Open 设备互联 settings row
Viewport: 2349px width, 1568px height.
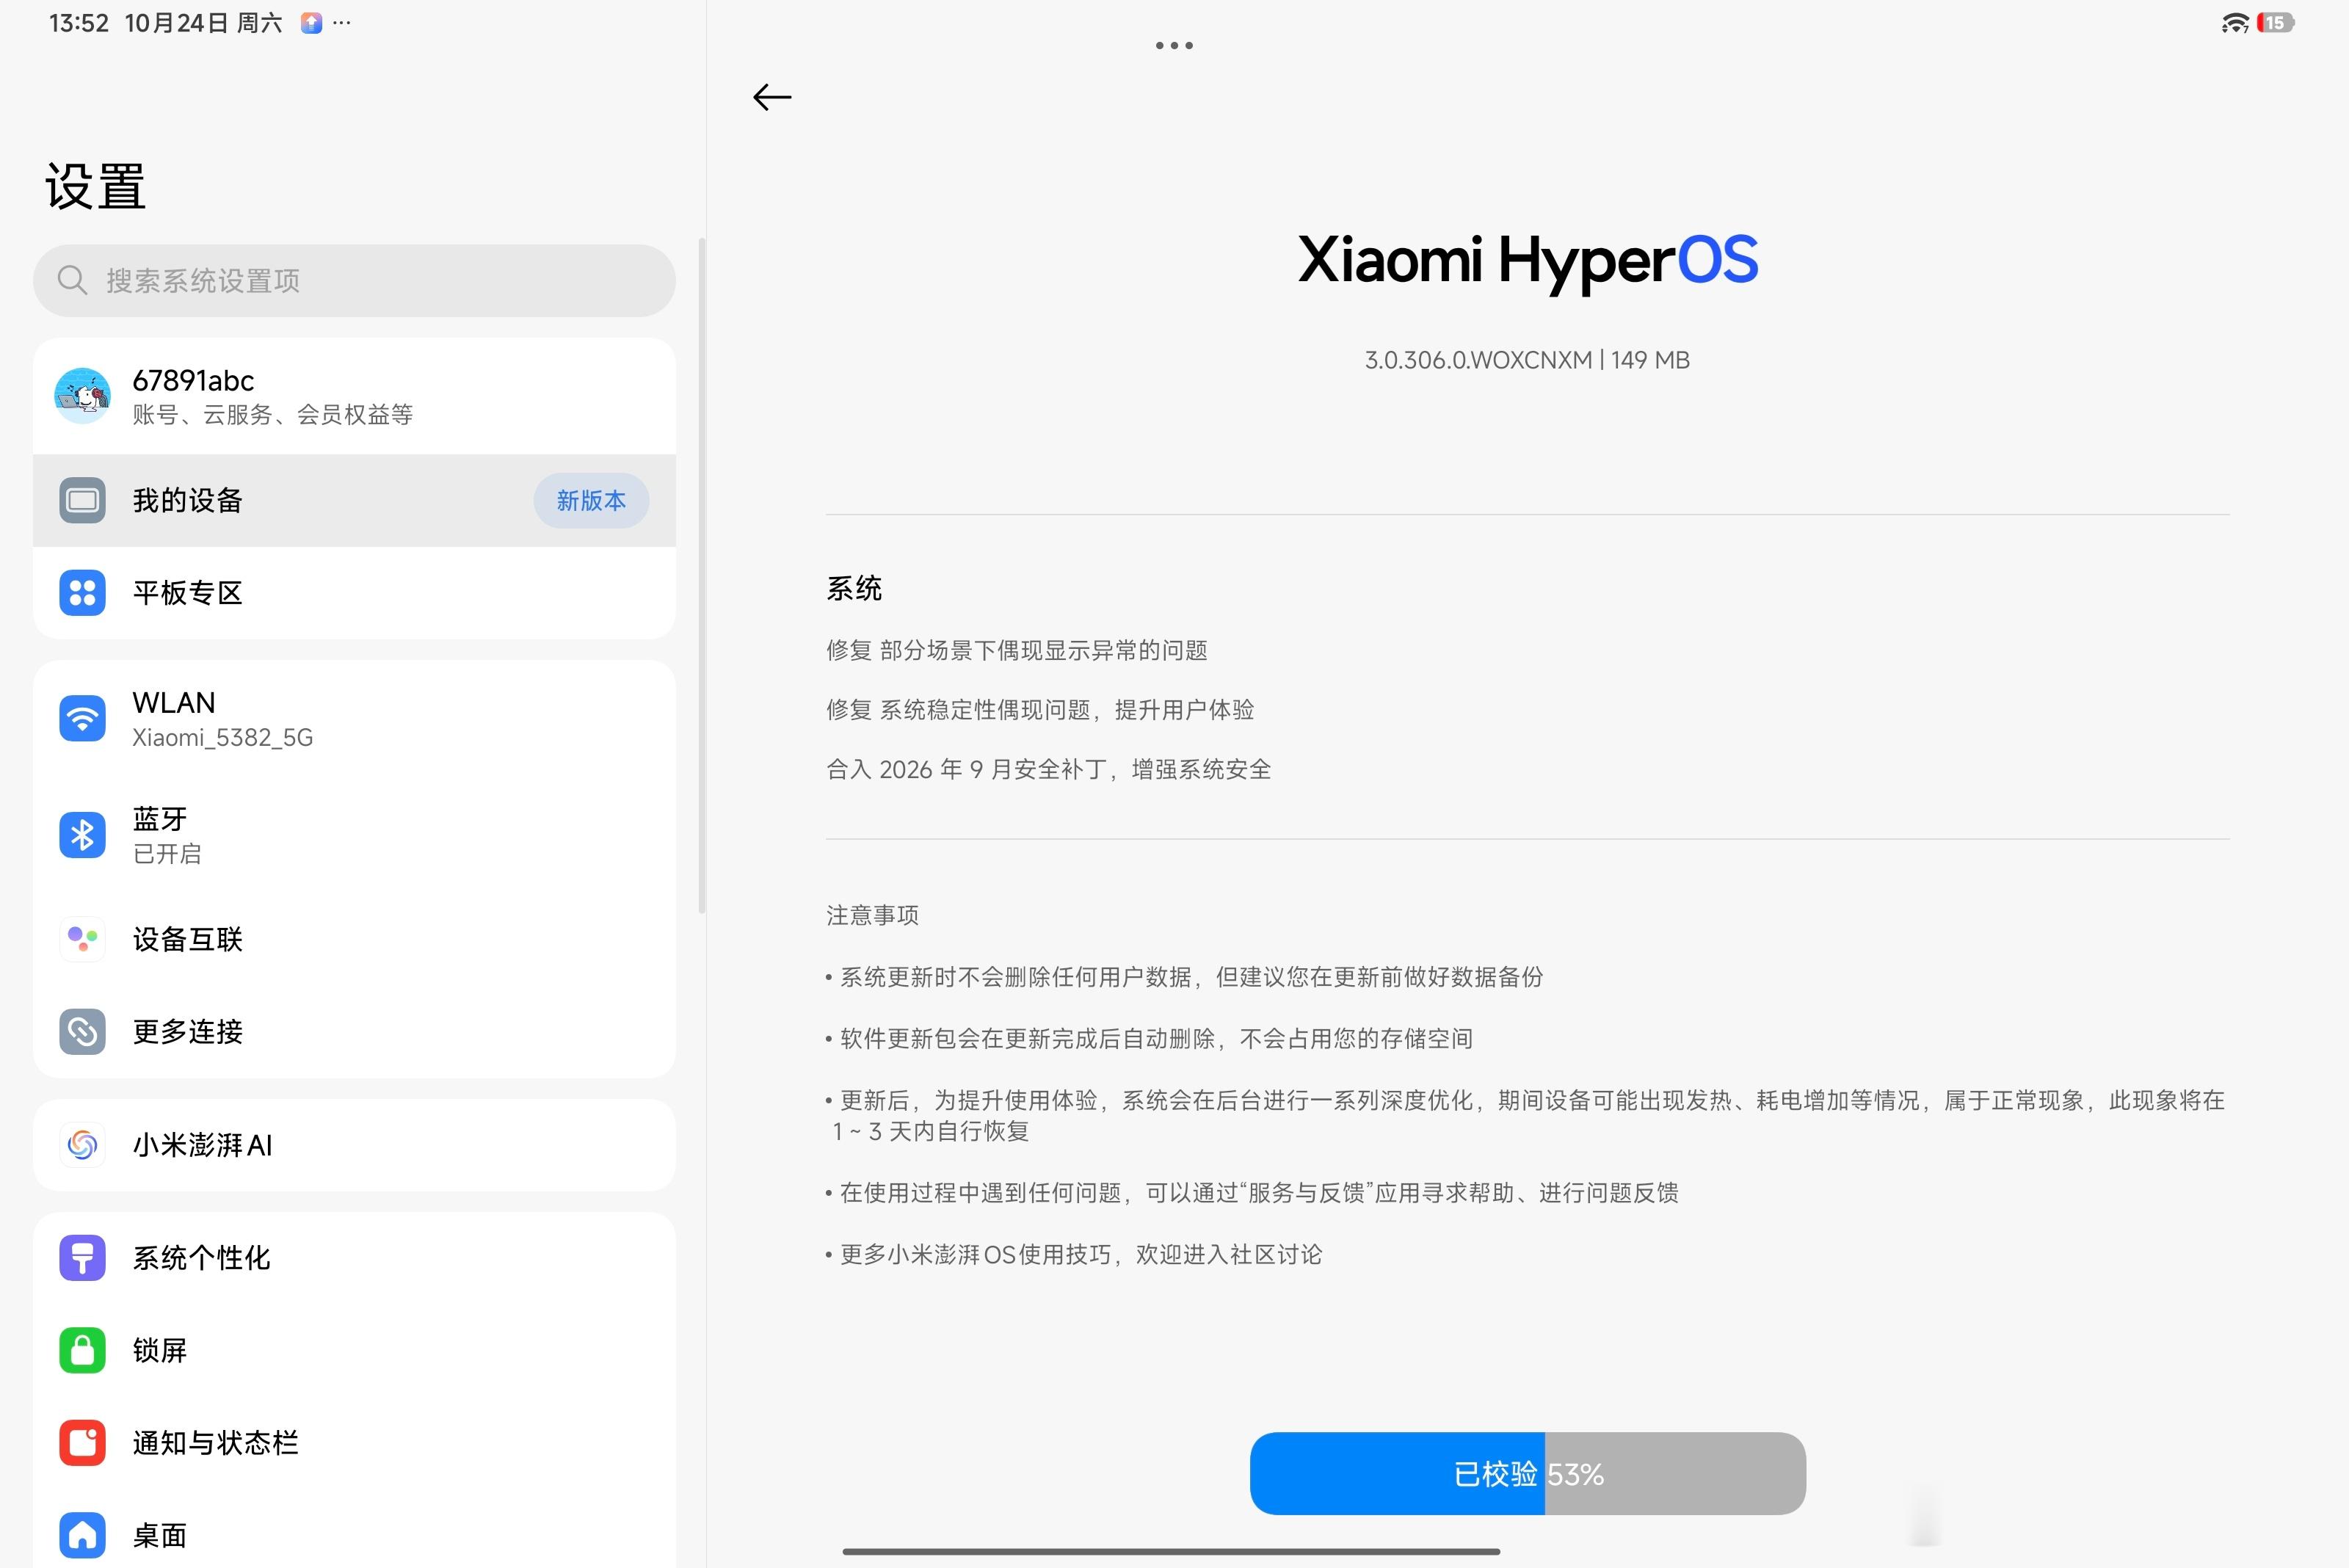click(354, 939)
